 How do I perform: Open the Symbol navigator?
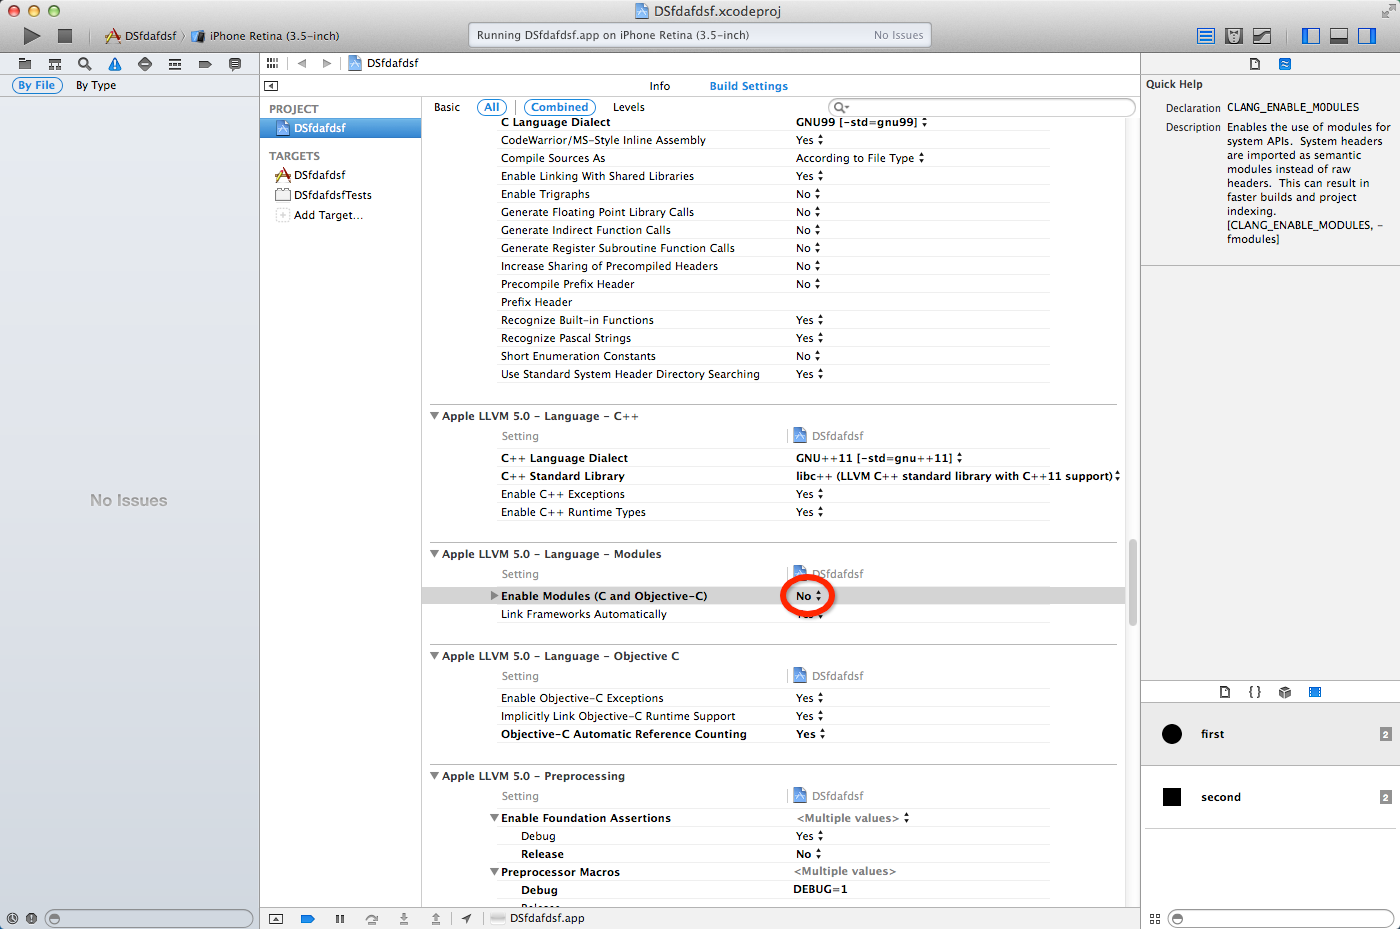click(55, 64)
